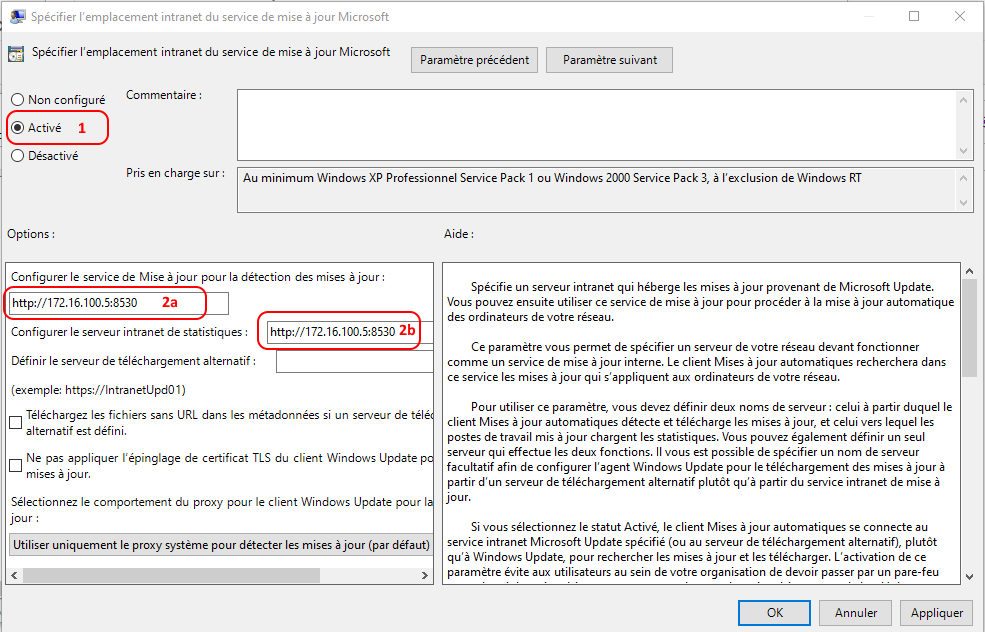Enable 'Téléchargez les fichiers sans URL' checkbox
This screenshot has height=632, width=985.
coord(16,423)
